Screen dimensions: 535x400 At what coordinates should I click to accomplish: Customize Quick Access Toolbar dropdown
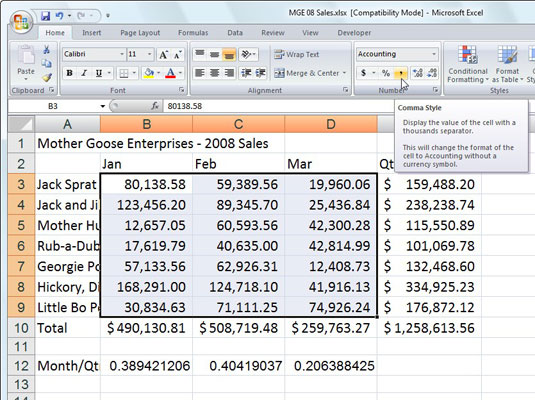[x=108, y=16]
